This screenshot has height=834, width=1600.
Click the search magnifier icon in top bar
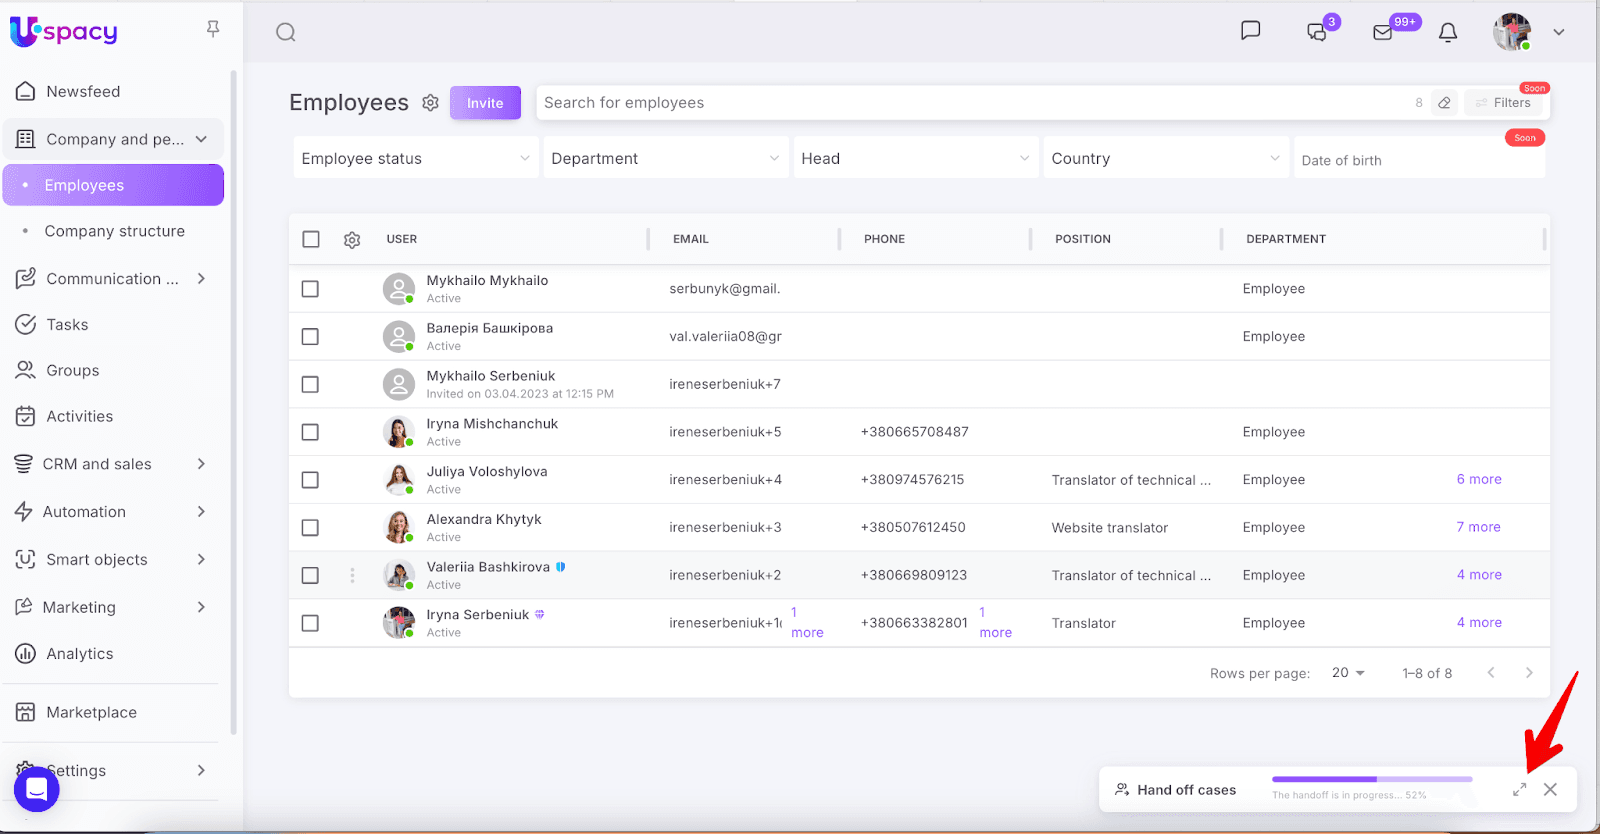tap(286, 32)
